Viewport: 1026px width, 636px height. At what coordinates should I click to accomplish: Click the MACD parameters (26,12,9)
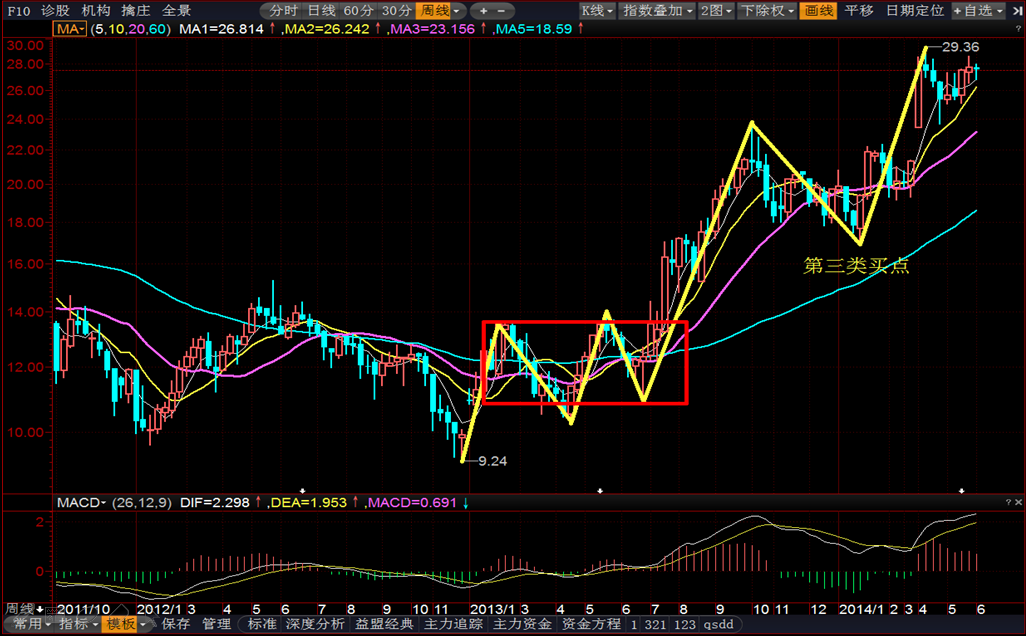click(141, 502)
